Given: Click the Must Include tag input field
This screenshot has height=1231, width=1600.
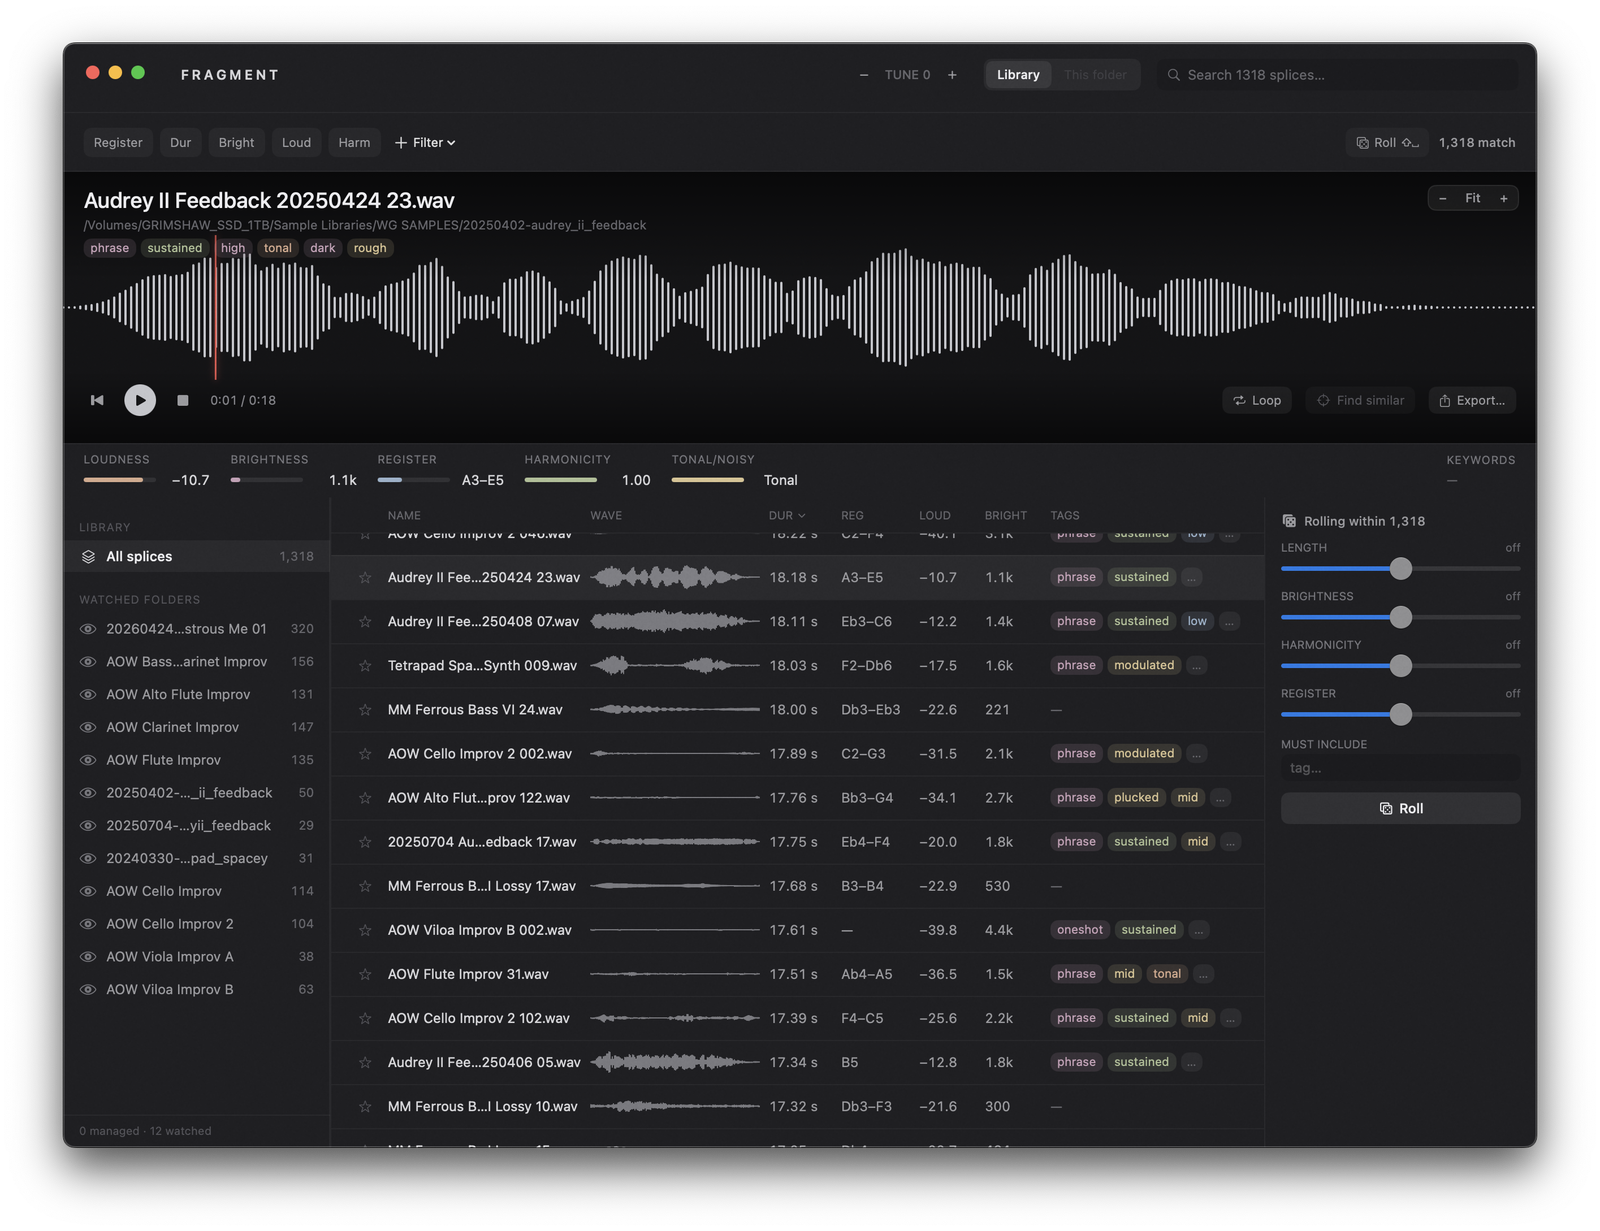Looking at the screenshot, I should 1400,768.
